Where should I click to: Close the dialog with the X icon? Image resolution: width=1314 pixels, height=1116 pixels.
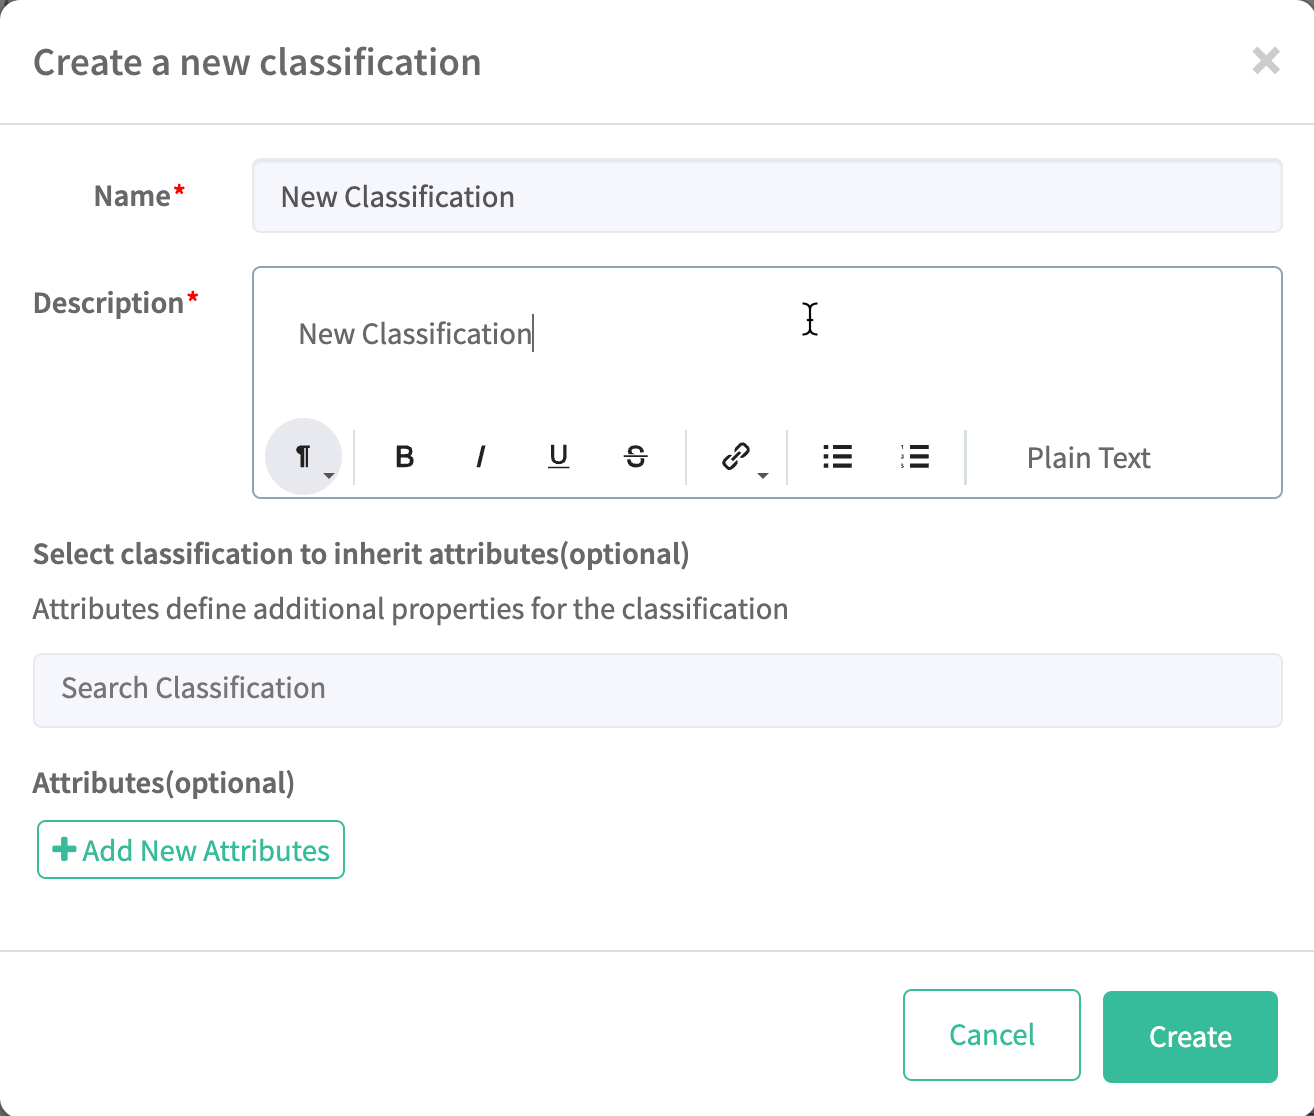pos(1266,61)
